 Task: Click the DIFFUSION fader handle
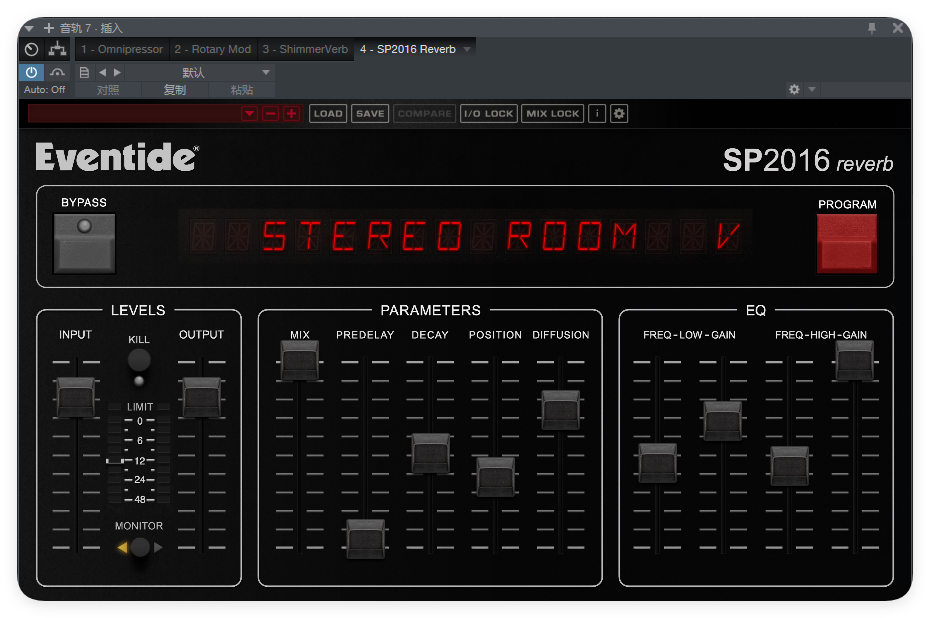point(560,410)
